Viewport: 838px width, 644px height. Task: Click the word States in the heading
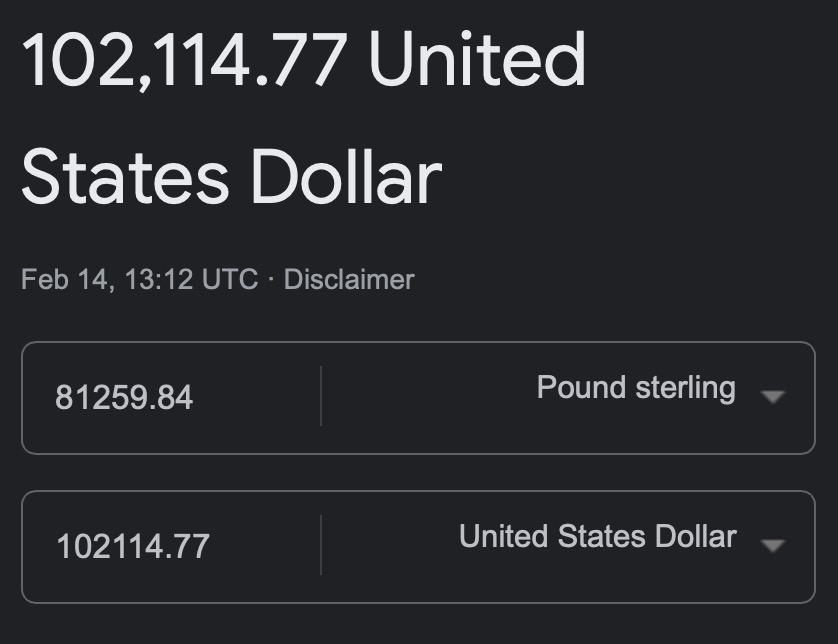click(125, 177)
